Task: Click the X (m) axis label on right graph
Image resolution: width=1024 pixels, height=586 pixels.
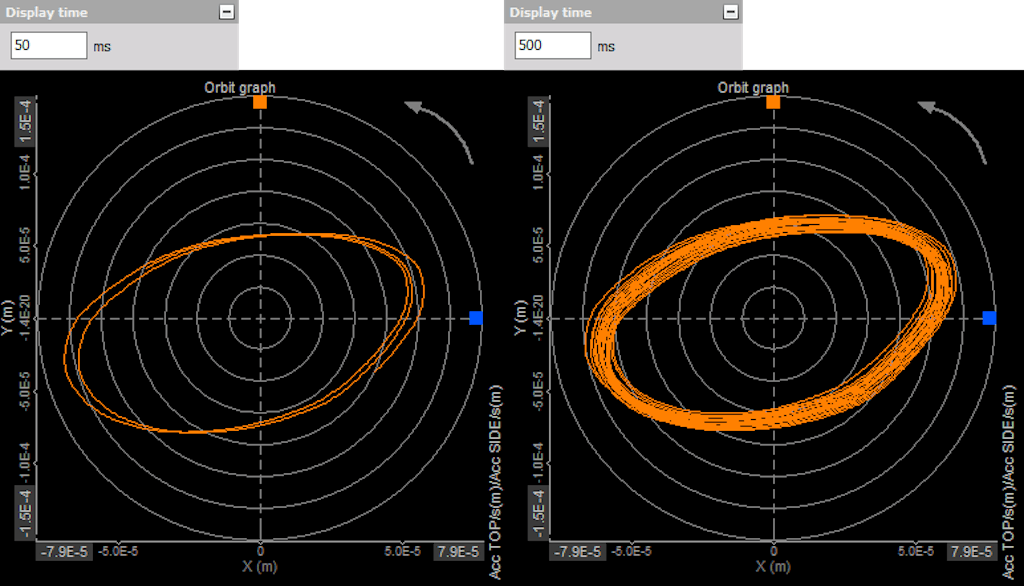Action: pos(773,566)
